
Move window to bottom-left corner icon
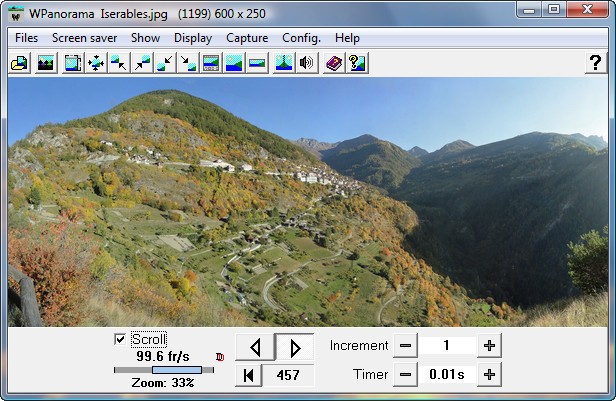point(165,63)
